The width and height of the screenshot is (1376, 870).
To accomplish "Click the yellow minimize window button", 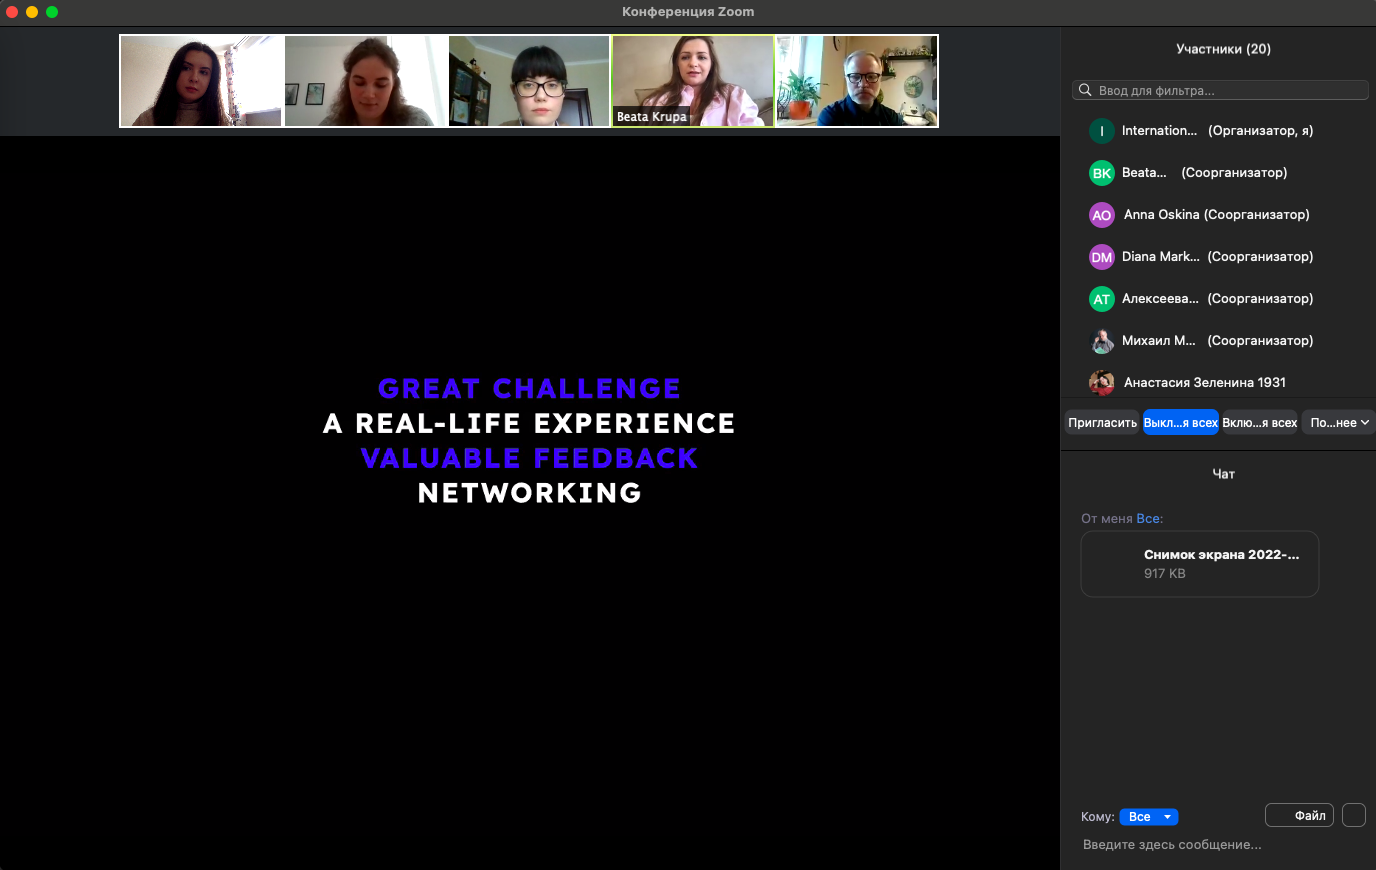I will [32, 12].
